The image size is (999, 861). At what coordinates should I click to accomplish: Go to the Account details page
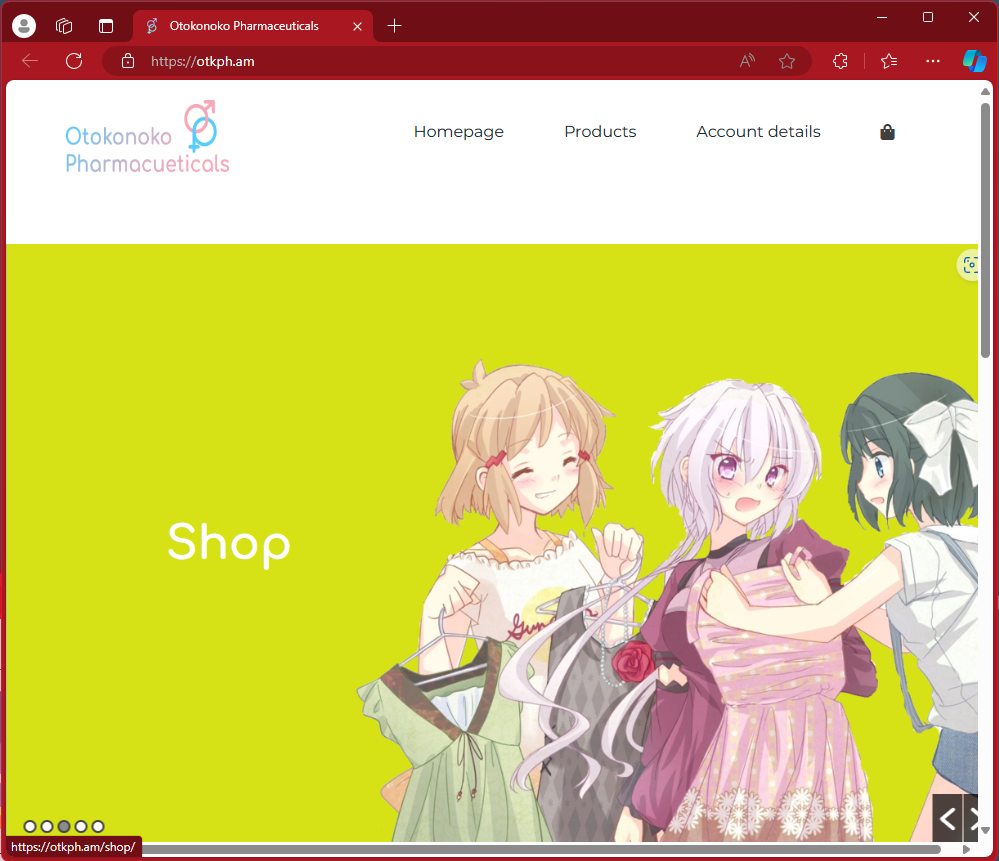coord(758,132)
